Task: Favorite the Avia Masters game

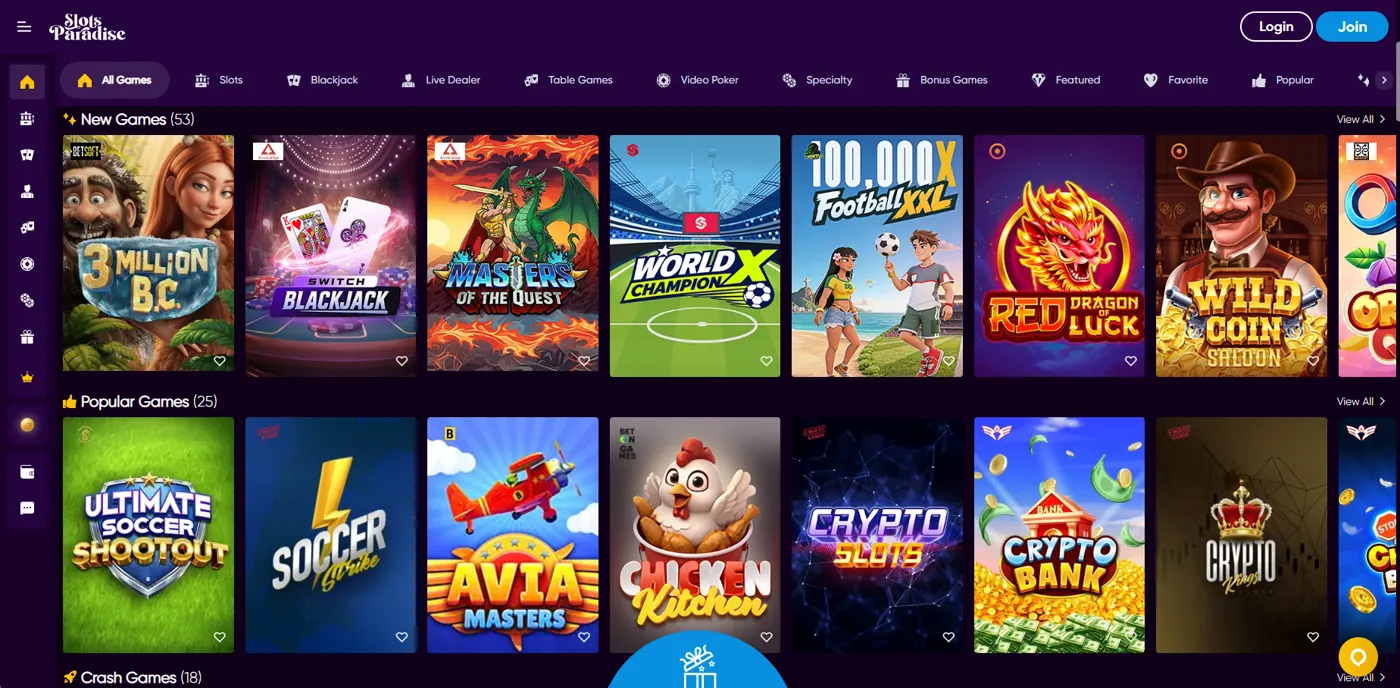Action: [584, 637]
